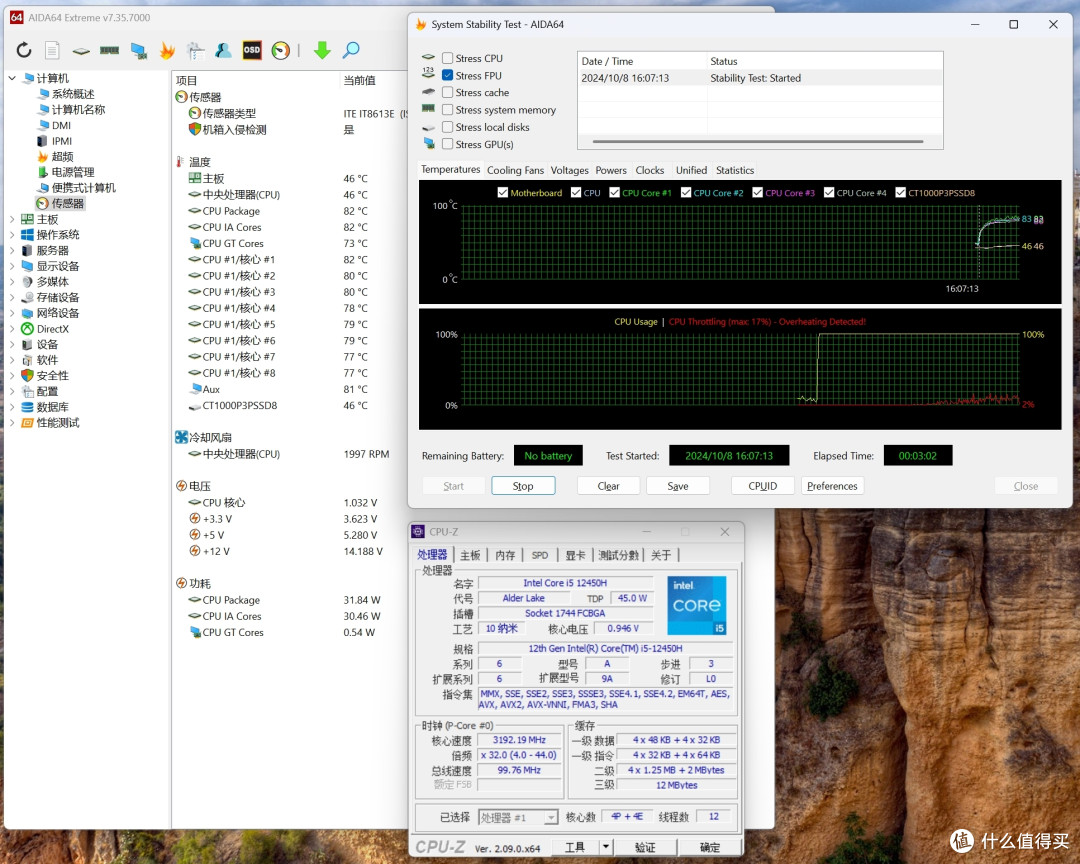Open the Report page icon in AIDA64 toolbar
Image resolution: width=1080 pixels, height=864 pixels.
52,50
